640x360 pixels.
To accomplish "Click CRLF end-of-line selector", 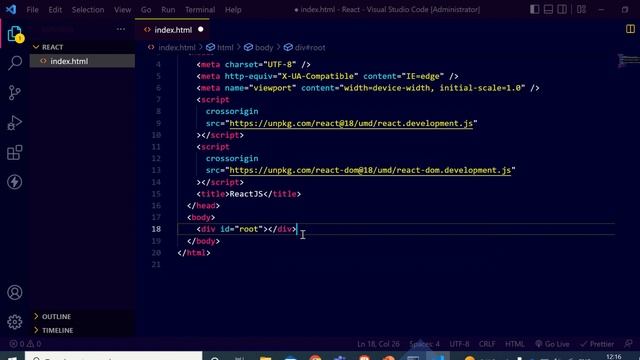I will pyautogui.click(x=487, y=344).
